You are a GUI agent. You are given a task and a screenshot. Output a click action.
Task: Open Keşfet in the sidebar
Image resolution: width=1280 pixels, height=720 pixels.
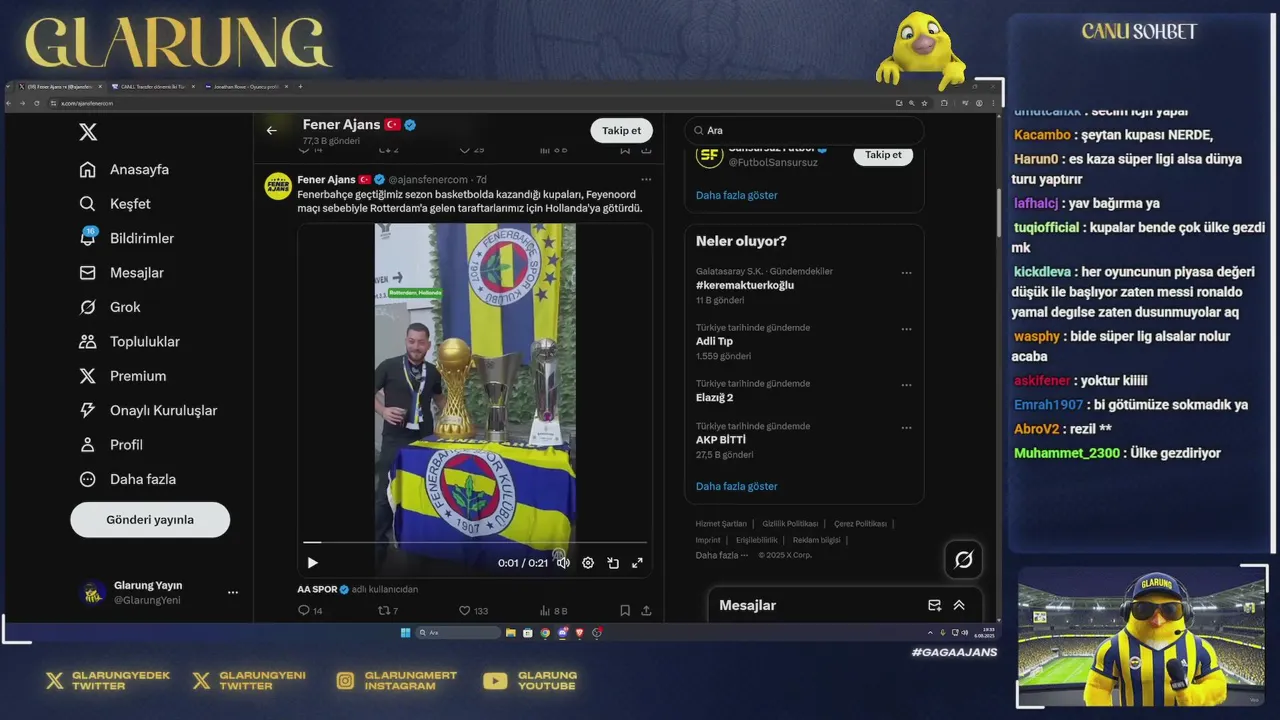[115, 204]
